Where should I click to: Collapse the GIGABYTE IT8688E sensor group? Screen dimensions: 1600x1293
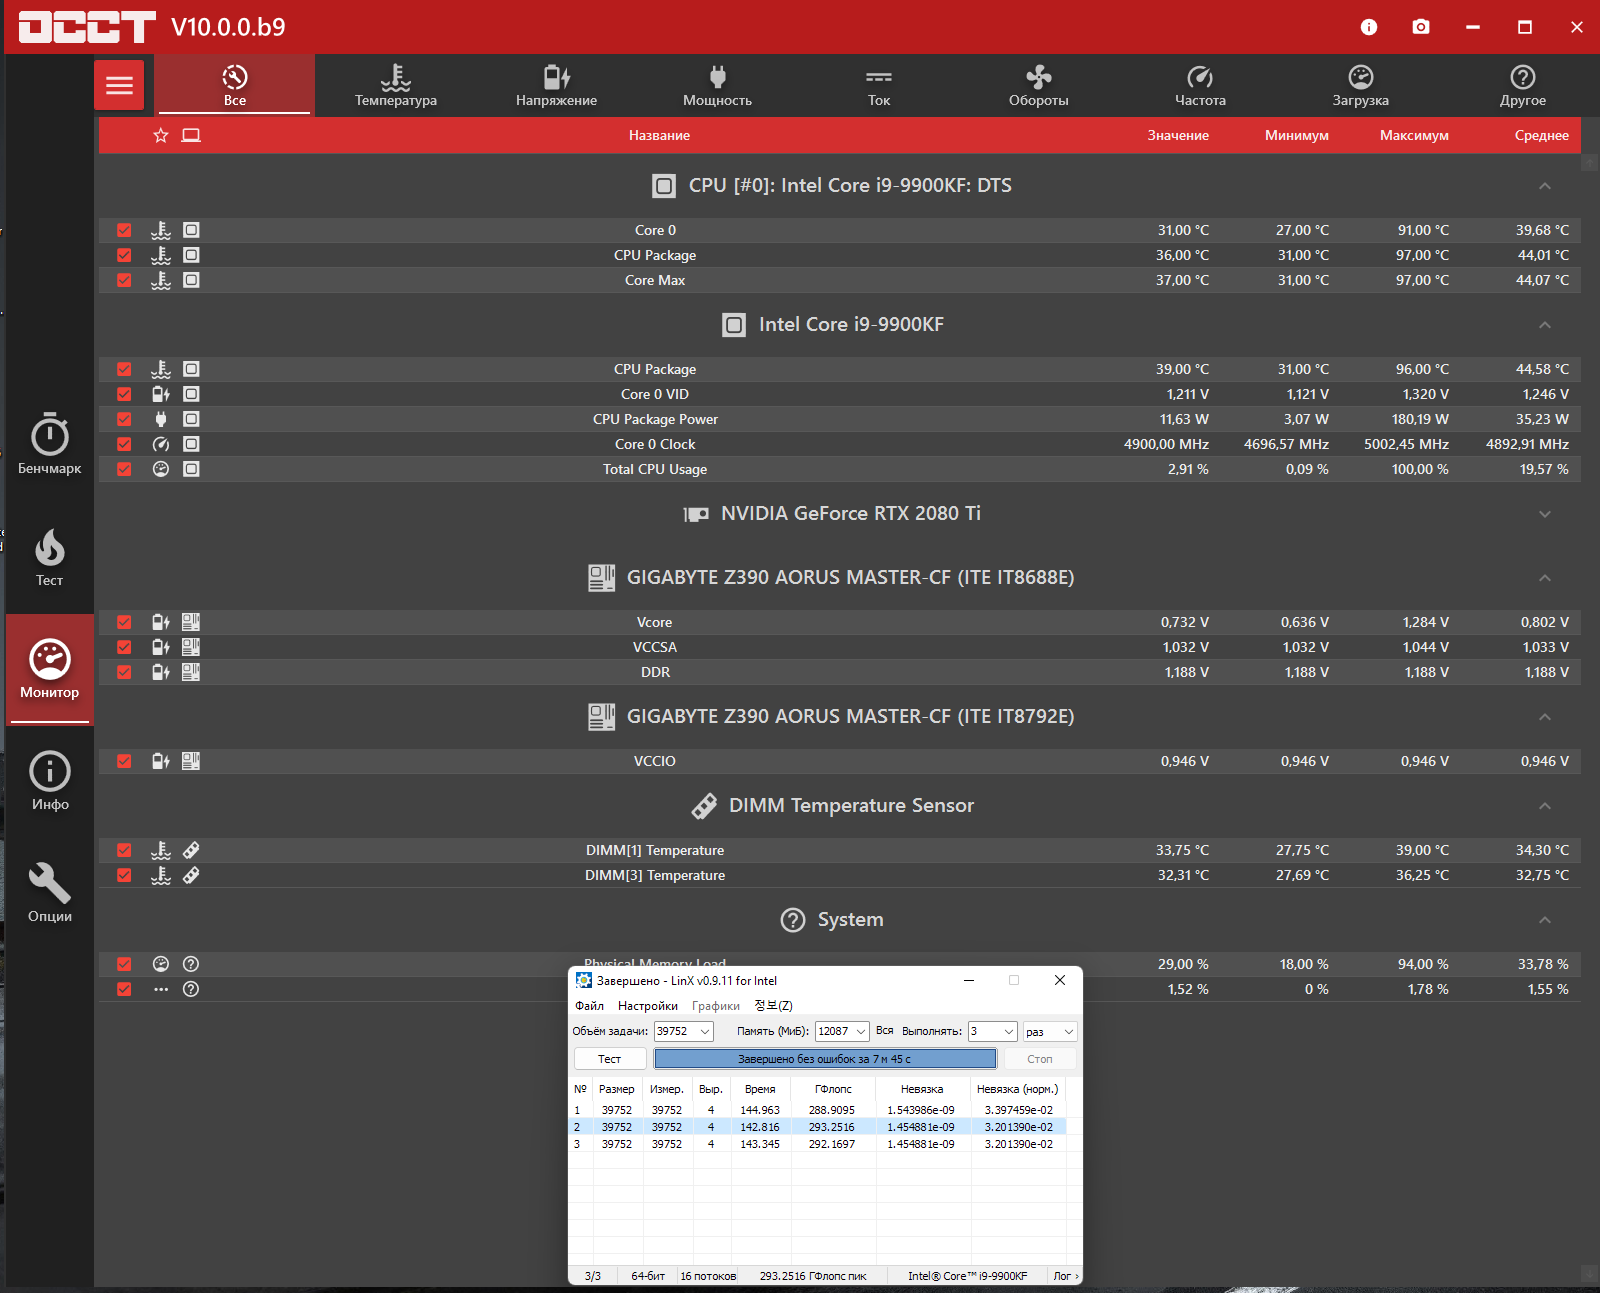tap(1545, 578)
